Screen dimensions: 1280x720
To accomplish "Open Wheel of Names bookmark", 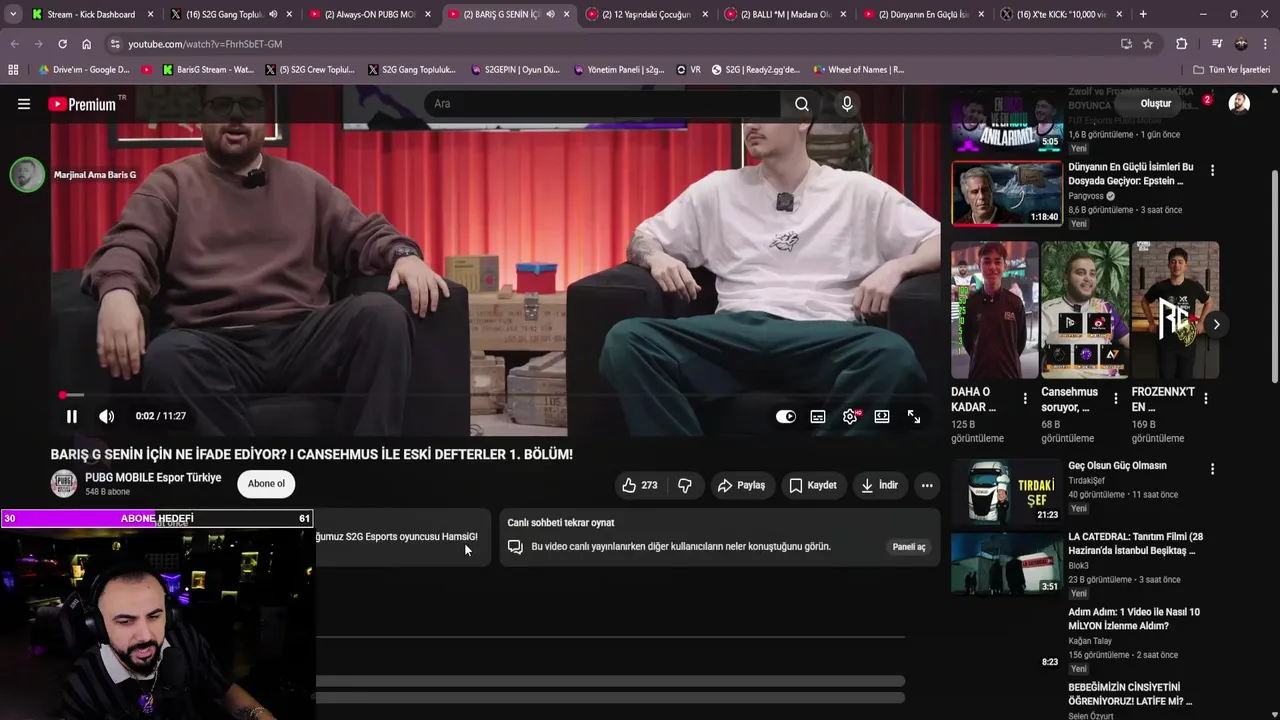I will click(x=858, y=70).
